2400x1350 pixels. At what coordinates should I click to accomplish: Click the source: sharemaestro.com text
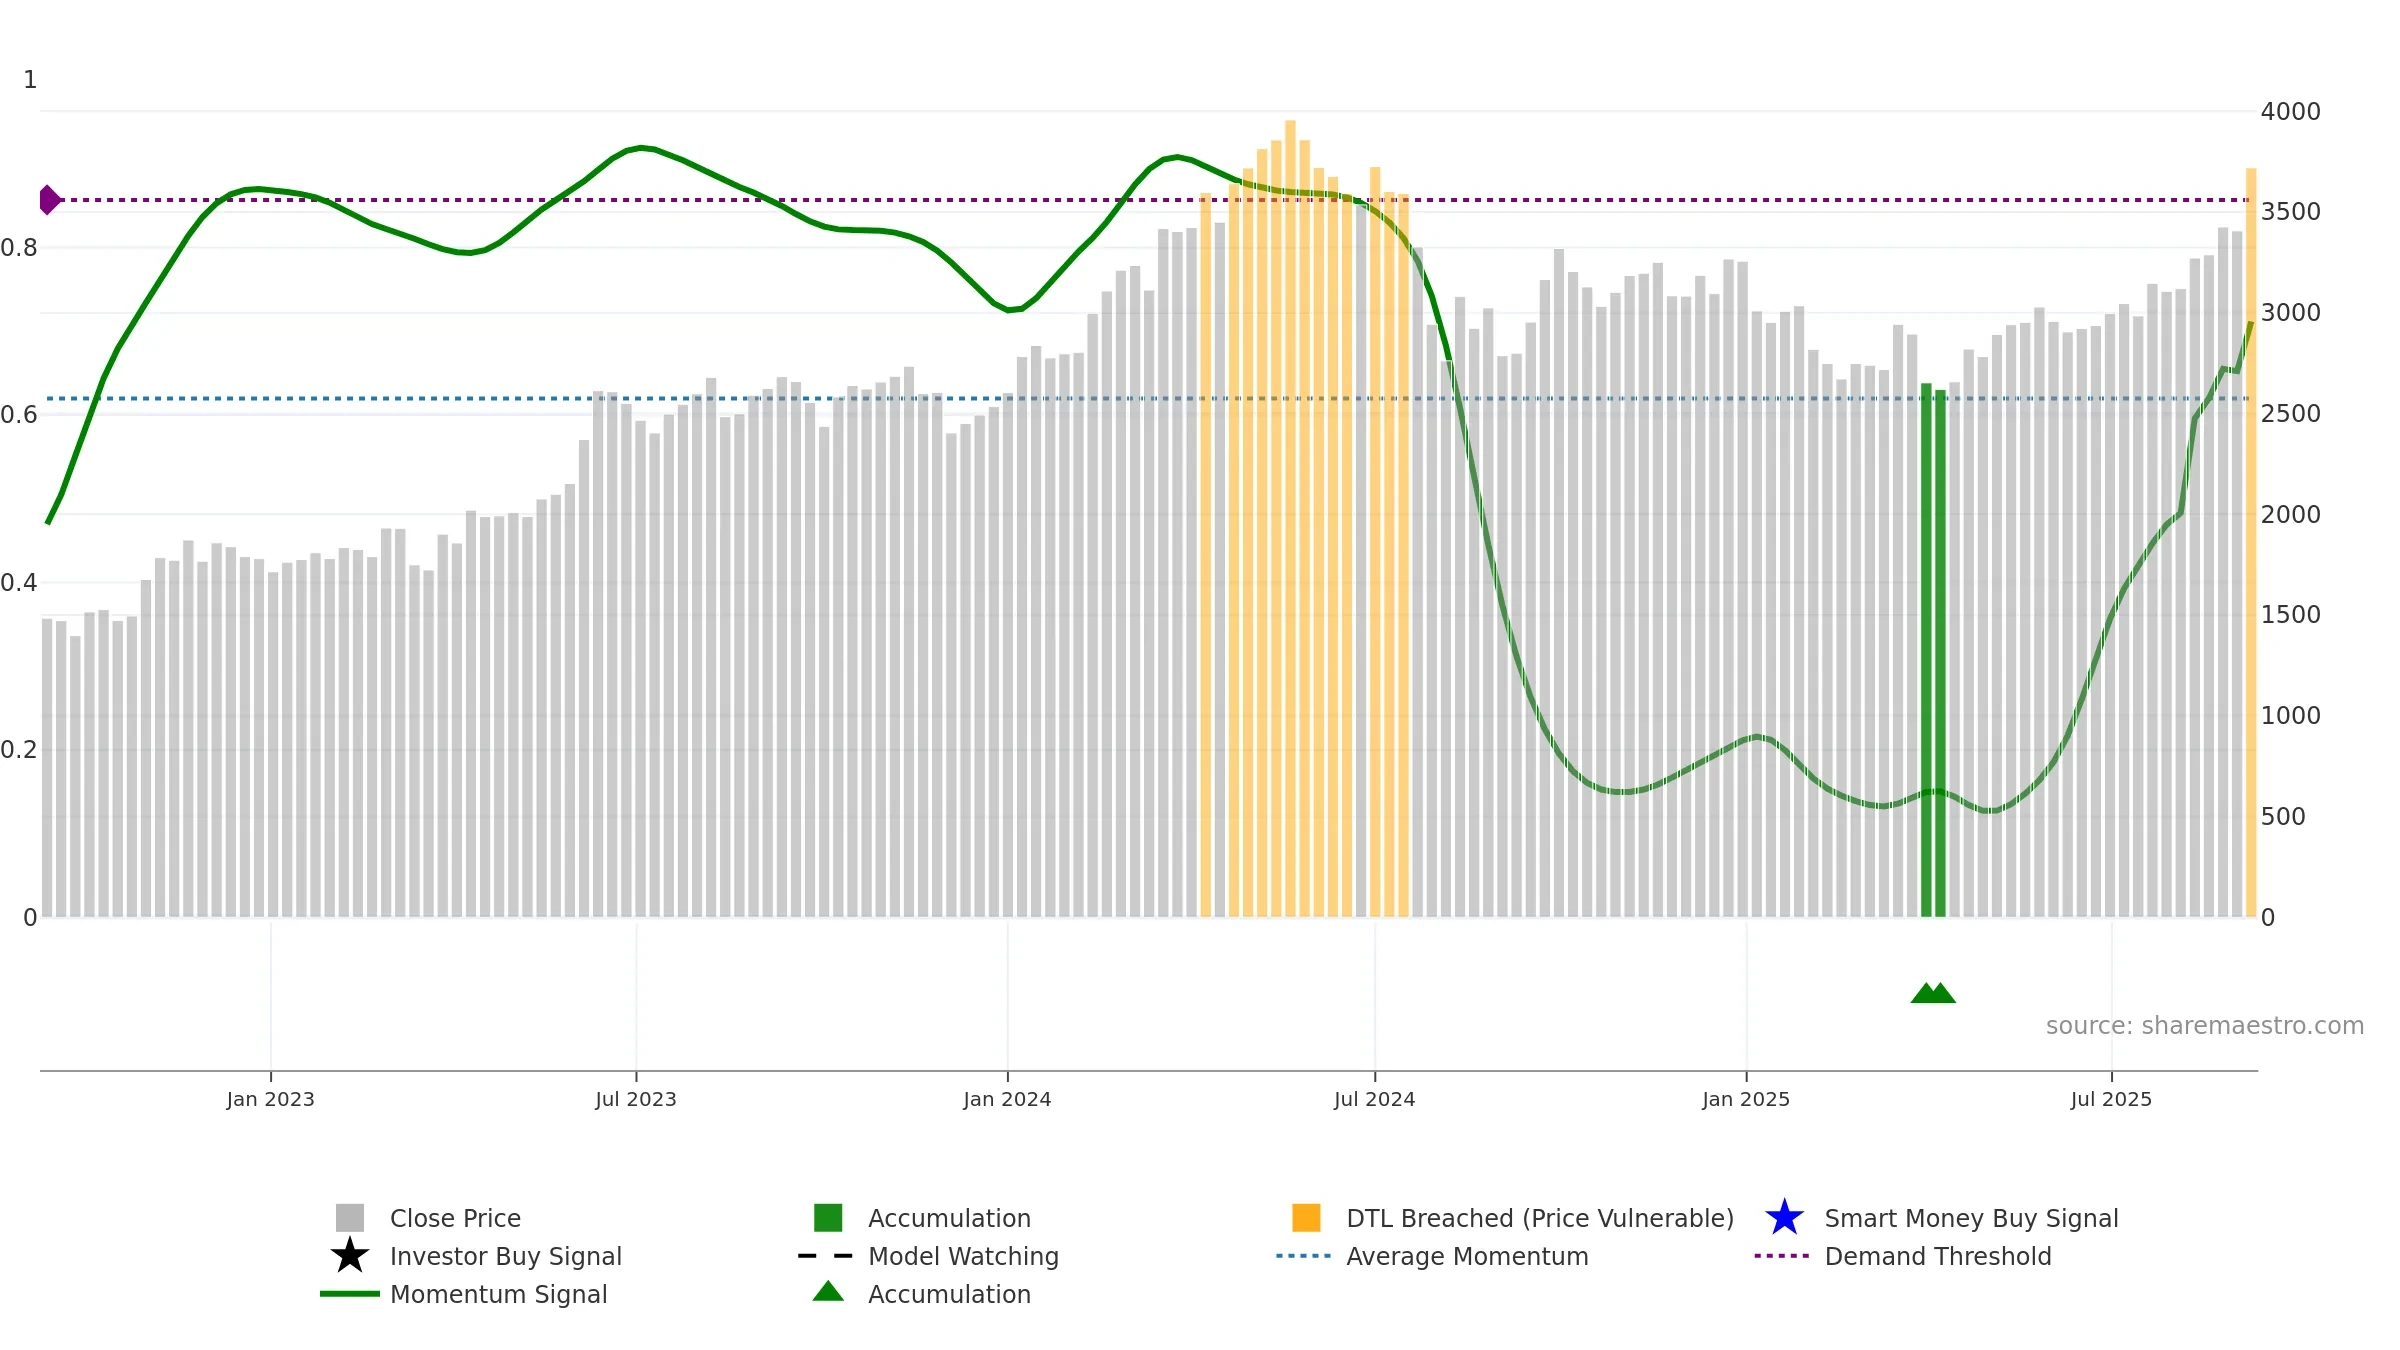(2204, 1025)
